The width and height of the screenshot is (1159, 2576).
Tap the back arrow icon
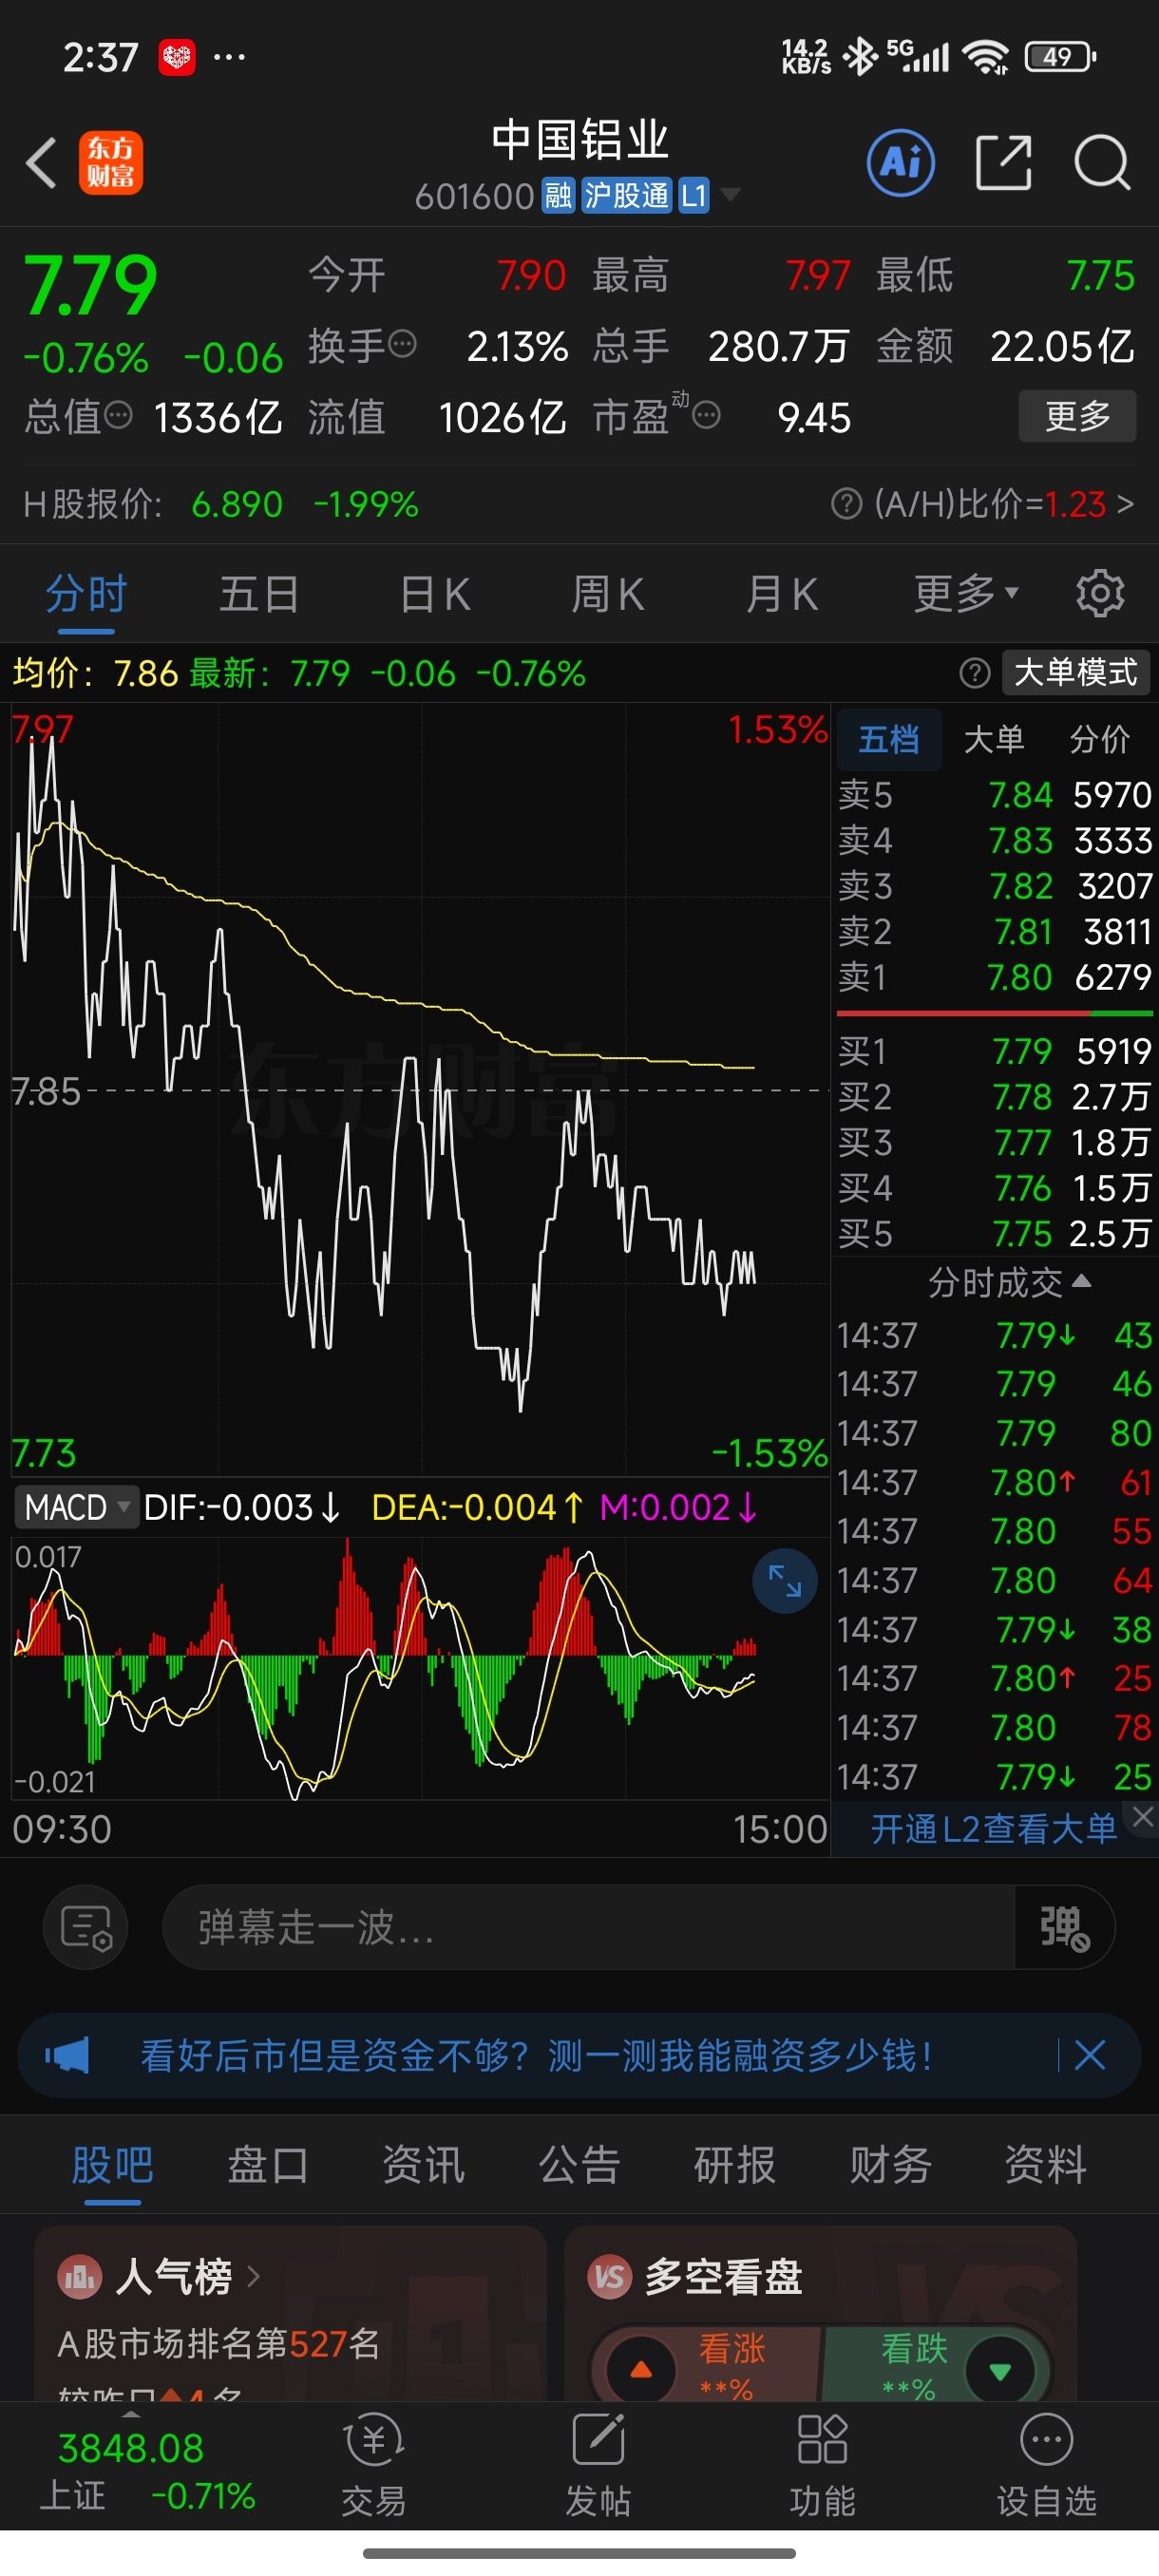tap(41, 163)
